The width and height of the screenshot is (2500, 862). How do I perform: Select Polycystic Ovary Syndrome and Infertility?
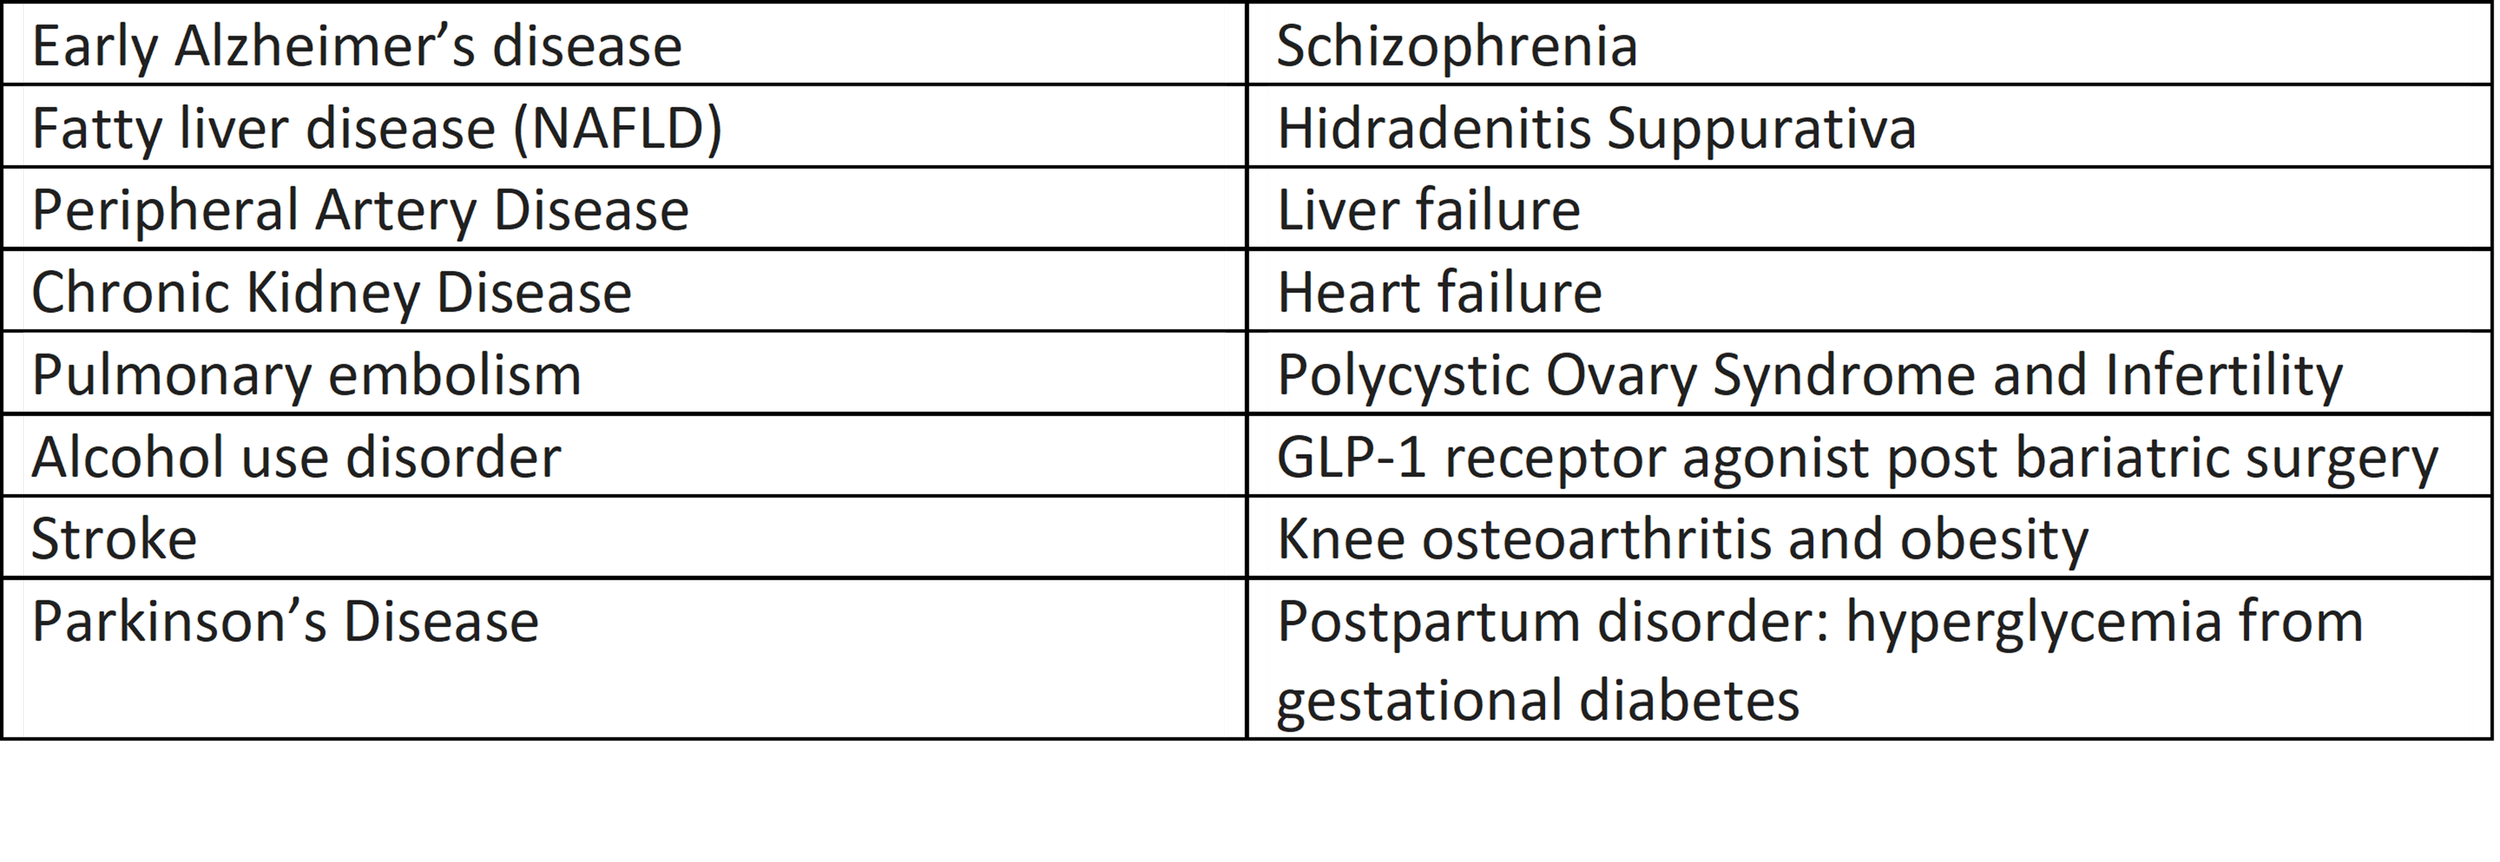(x=1810, y=376)
